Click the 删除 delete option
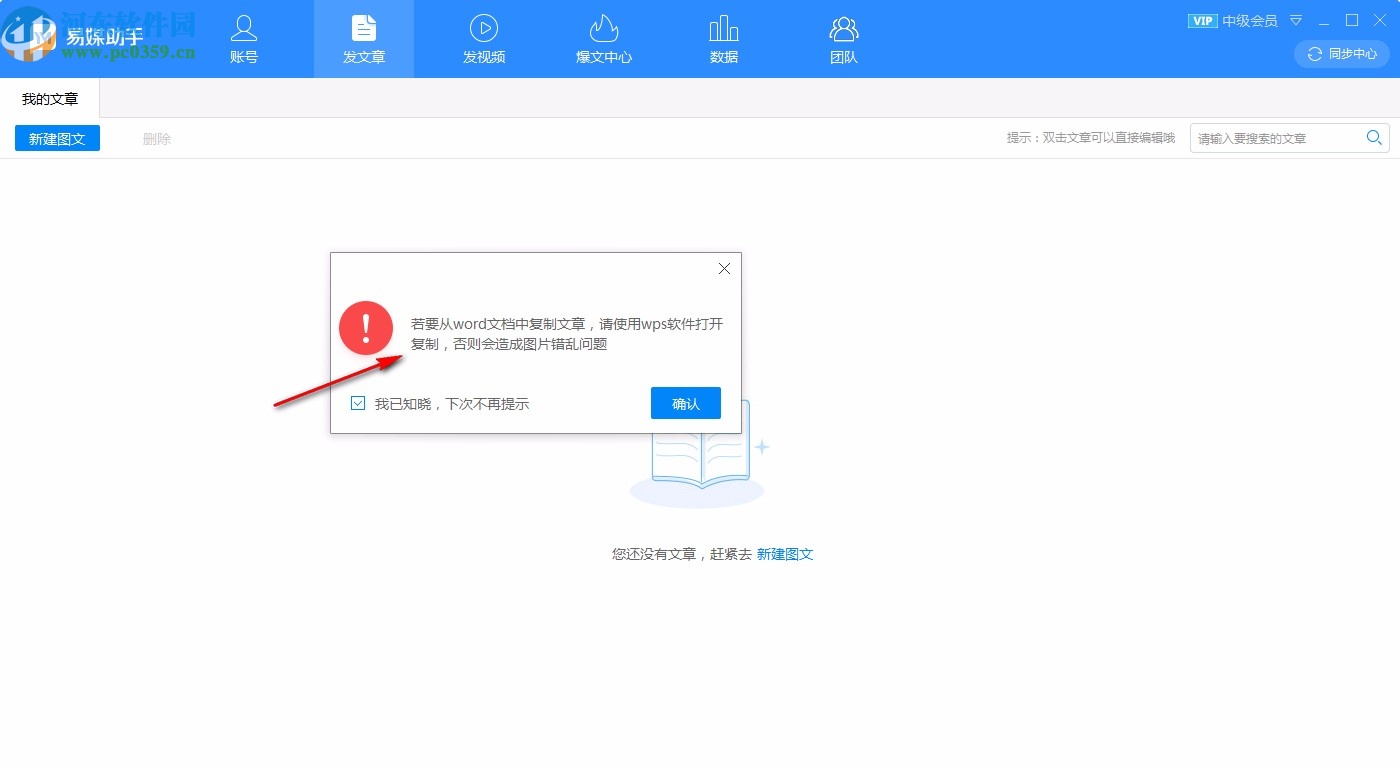1400x768 pixels. (156, 138)
